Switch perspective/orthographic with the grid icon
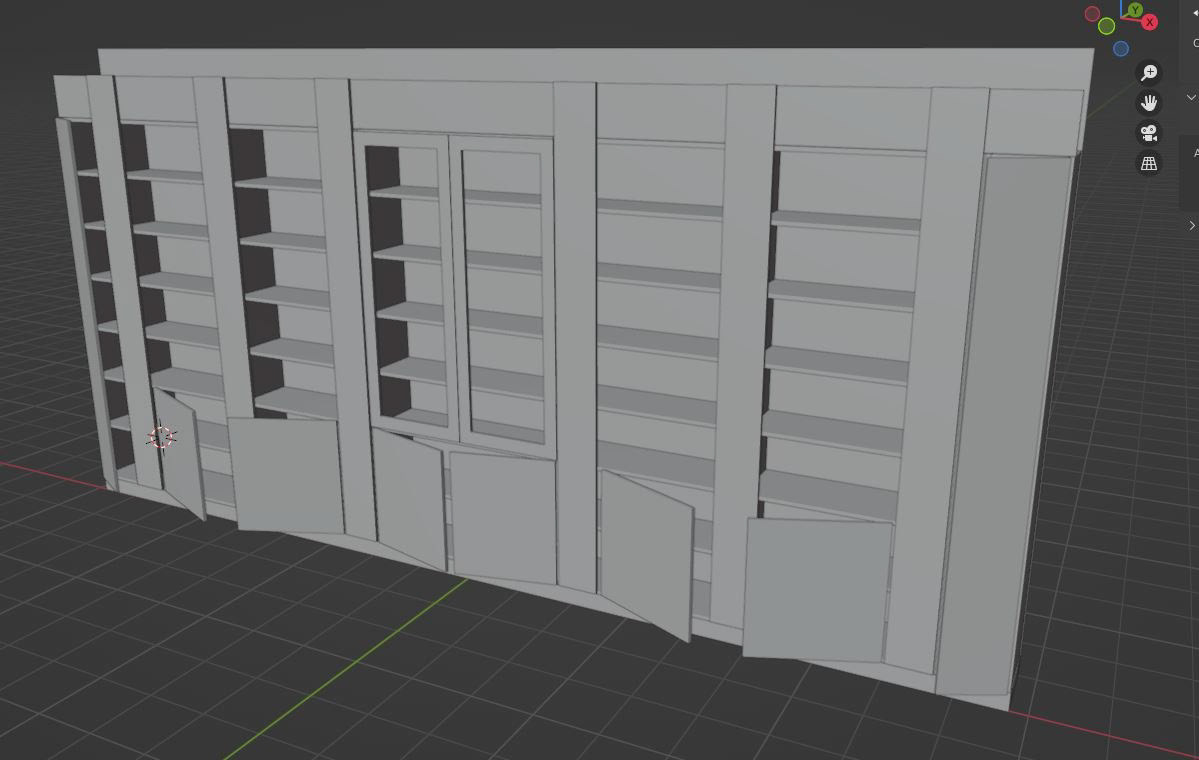Image resolution: width=1199 pixels, height=760 pixels. pos(1149,164)
